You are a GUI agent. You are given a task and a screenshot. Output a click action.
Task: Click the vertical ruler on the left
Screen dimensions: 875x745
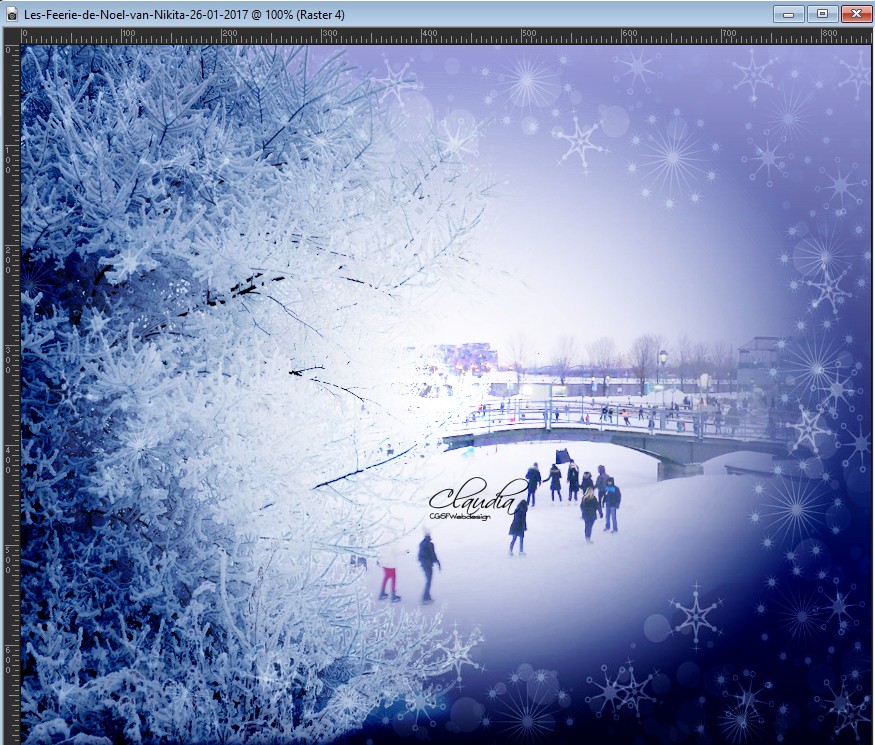click(x=12, y=395)
